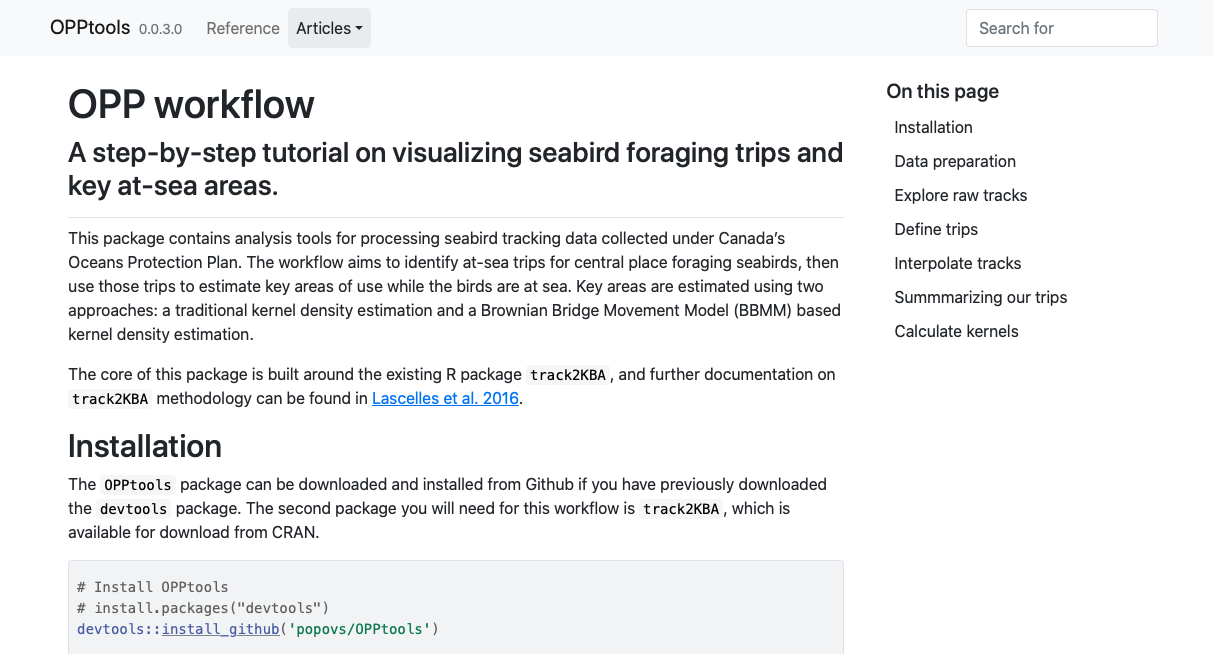This screenshot has height=654, width=1214.
Task: Expand the Articles dropdown menu
Action: coord(329,28)
